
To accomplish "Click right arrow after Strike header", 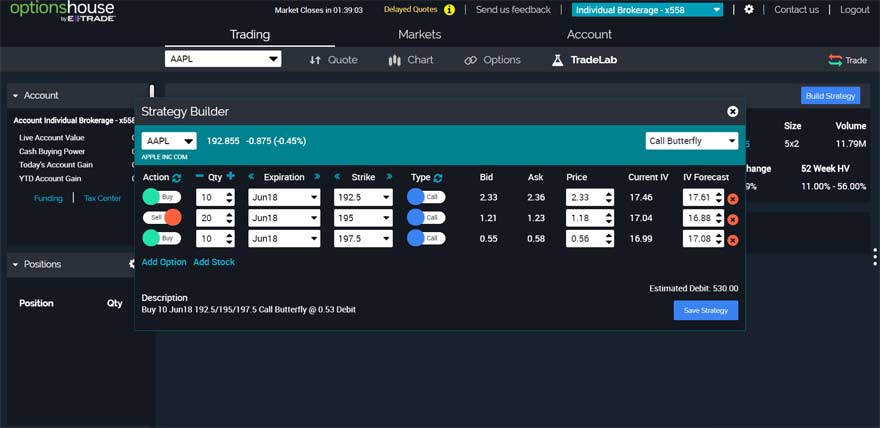I will 389,177.
